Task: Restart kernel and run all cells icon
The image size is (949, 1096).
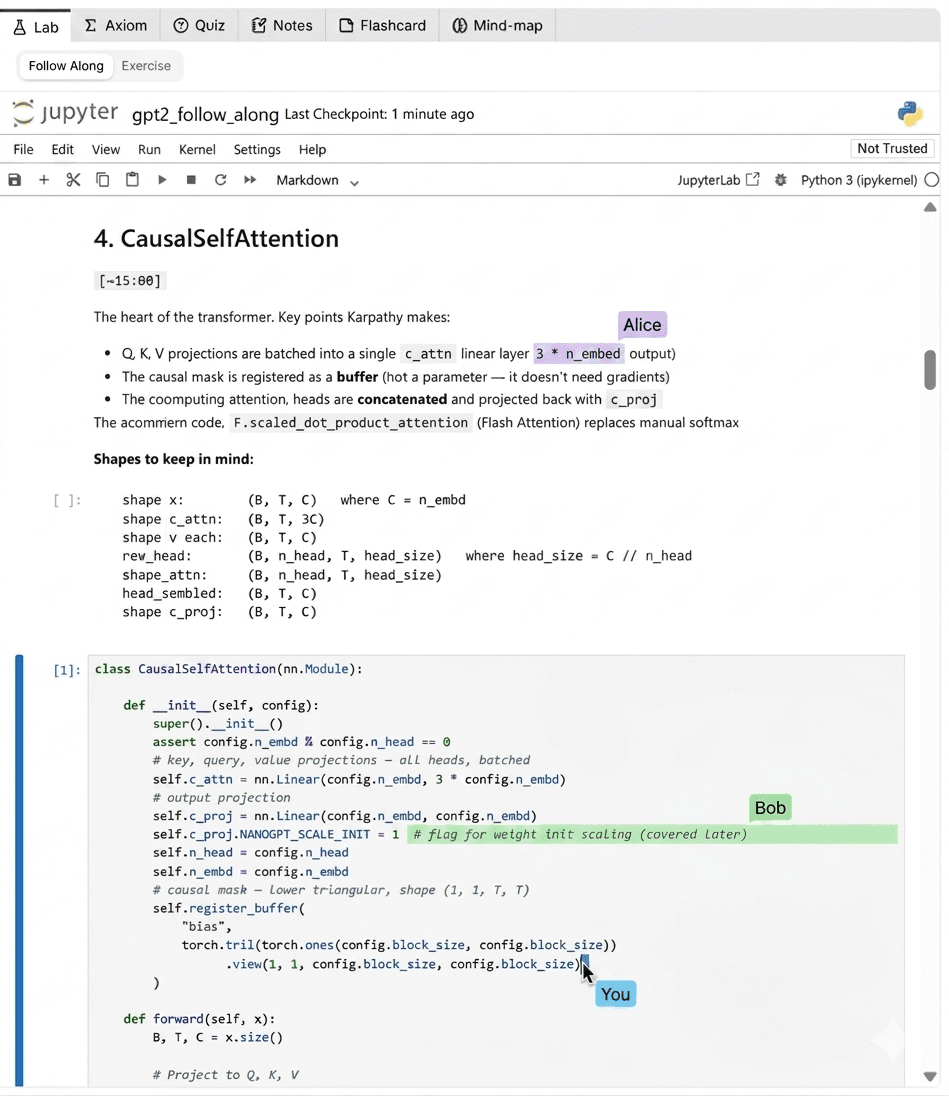Action: pos(250,180)
